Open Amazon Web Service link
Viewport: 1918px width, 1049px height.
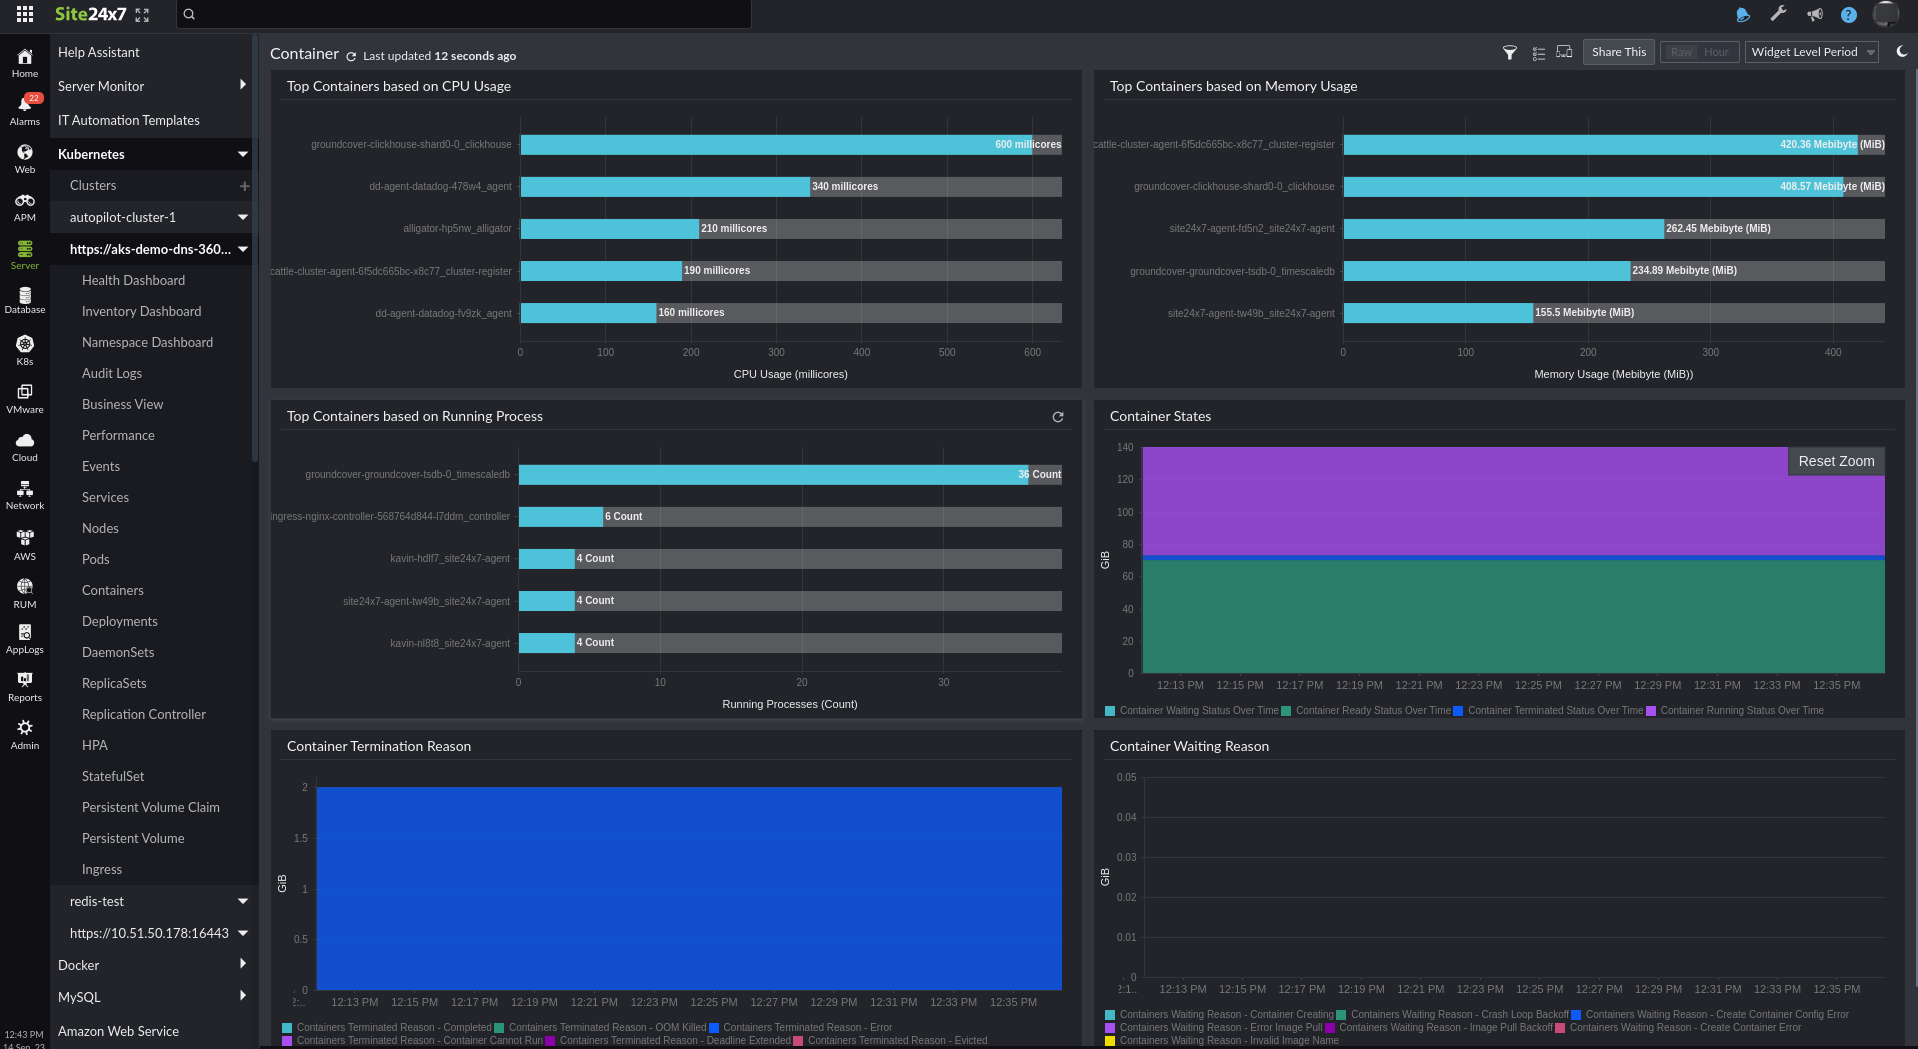coord(118,1031)
